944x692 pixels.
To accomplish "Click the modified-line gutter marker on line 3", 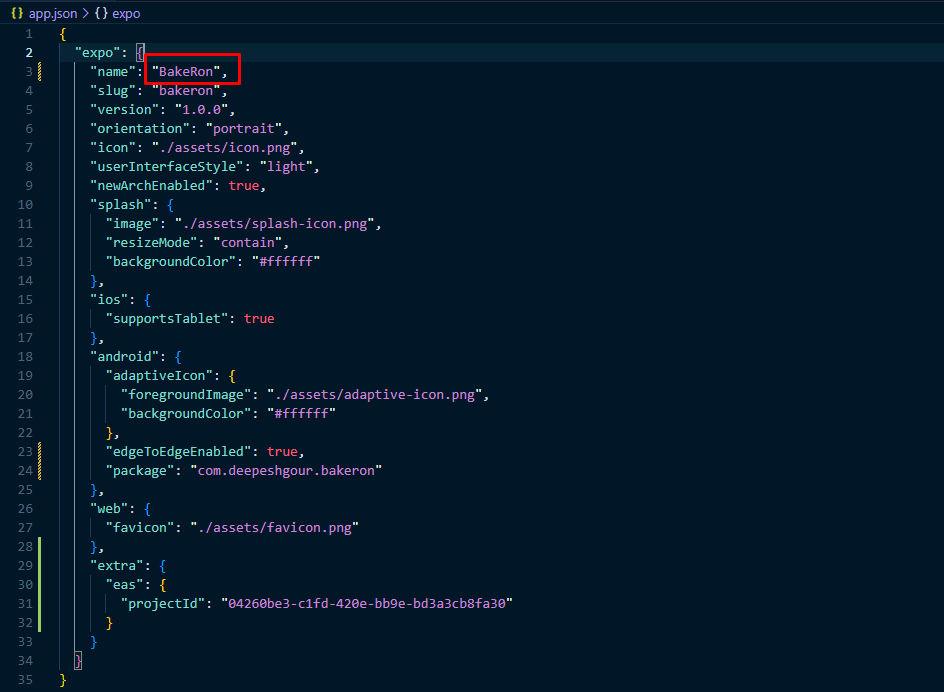I will coord(39,71).
